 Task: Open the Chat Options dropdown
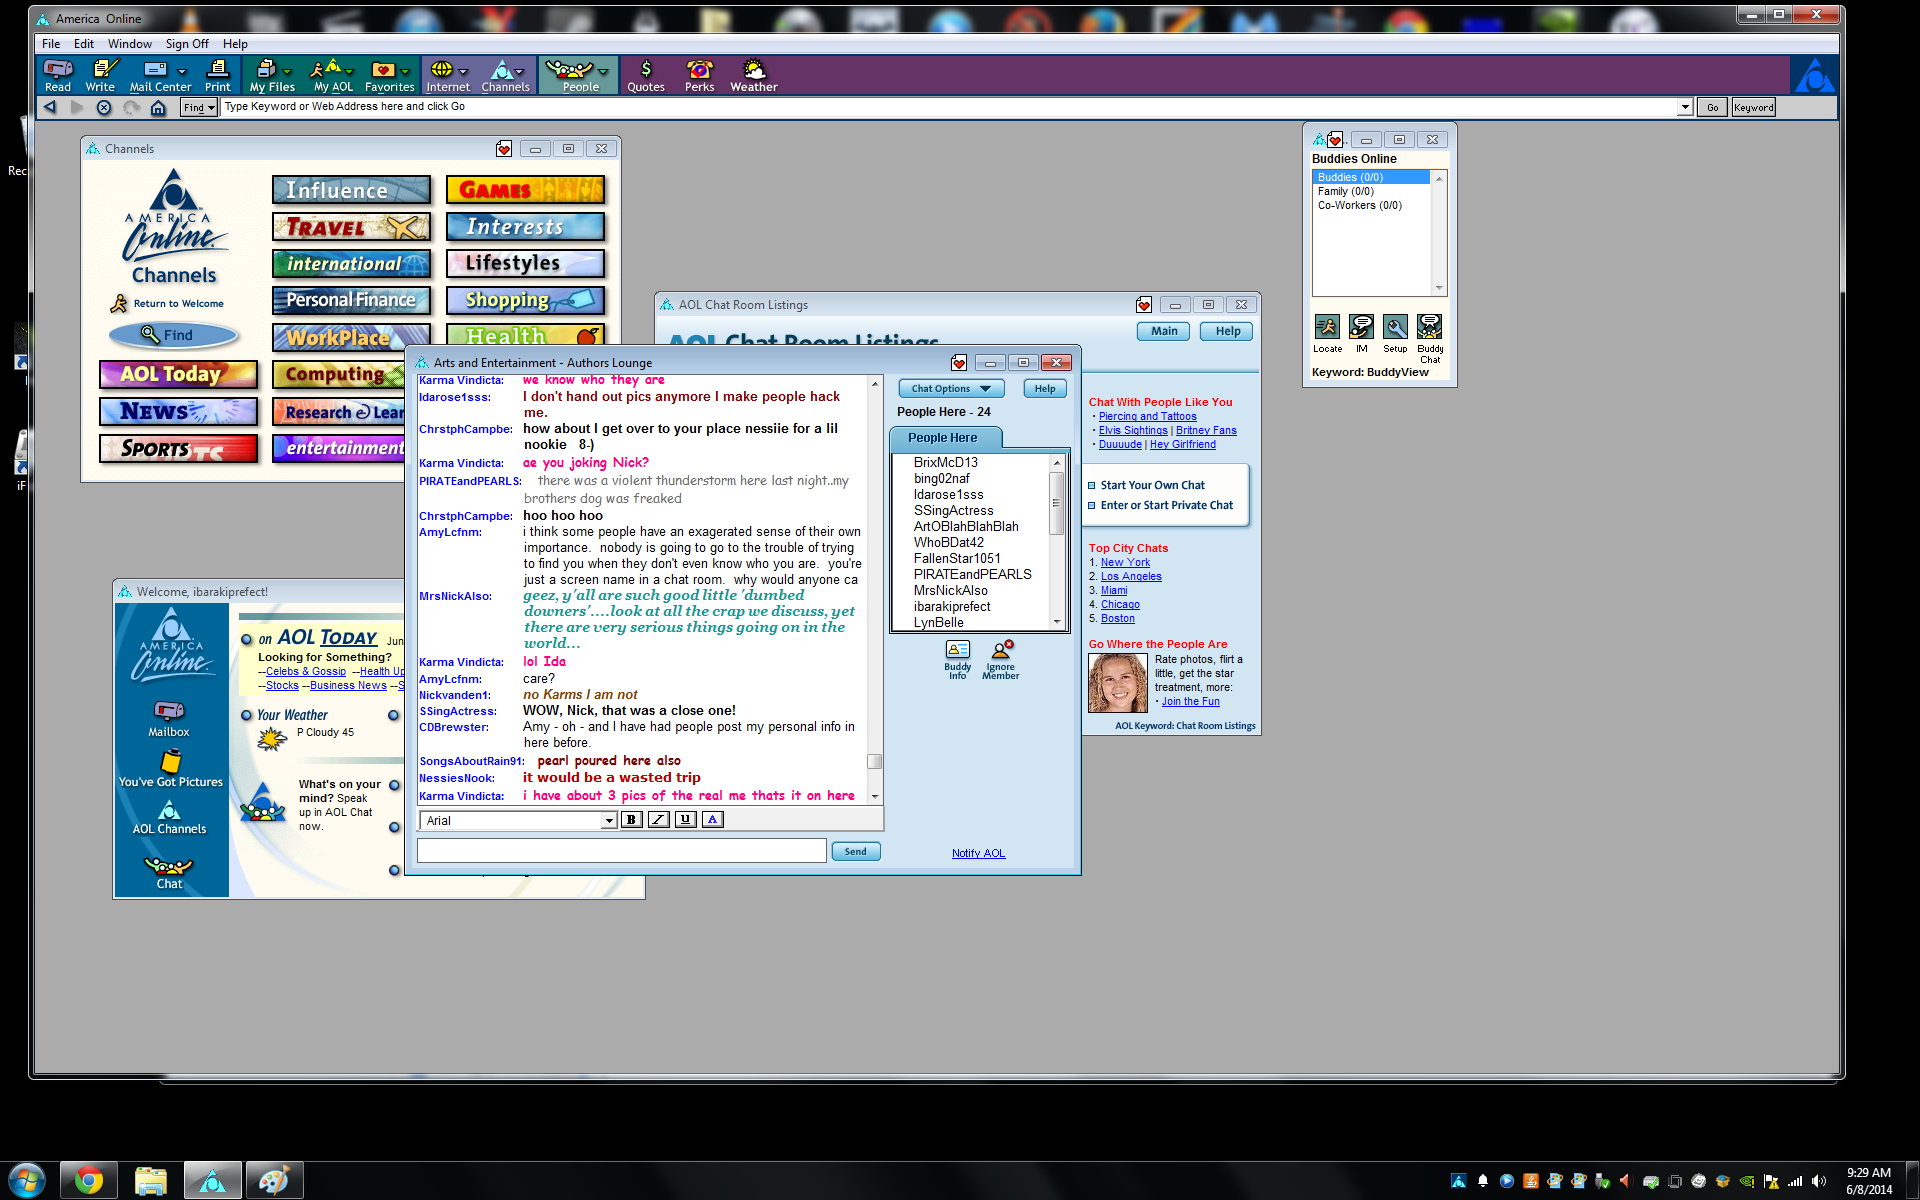[x=950, y=389]
